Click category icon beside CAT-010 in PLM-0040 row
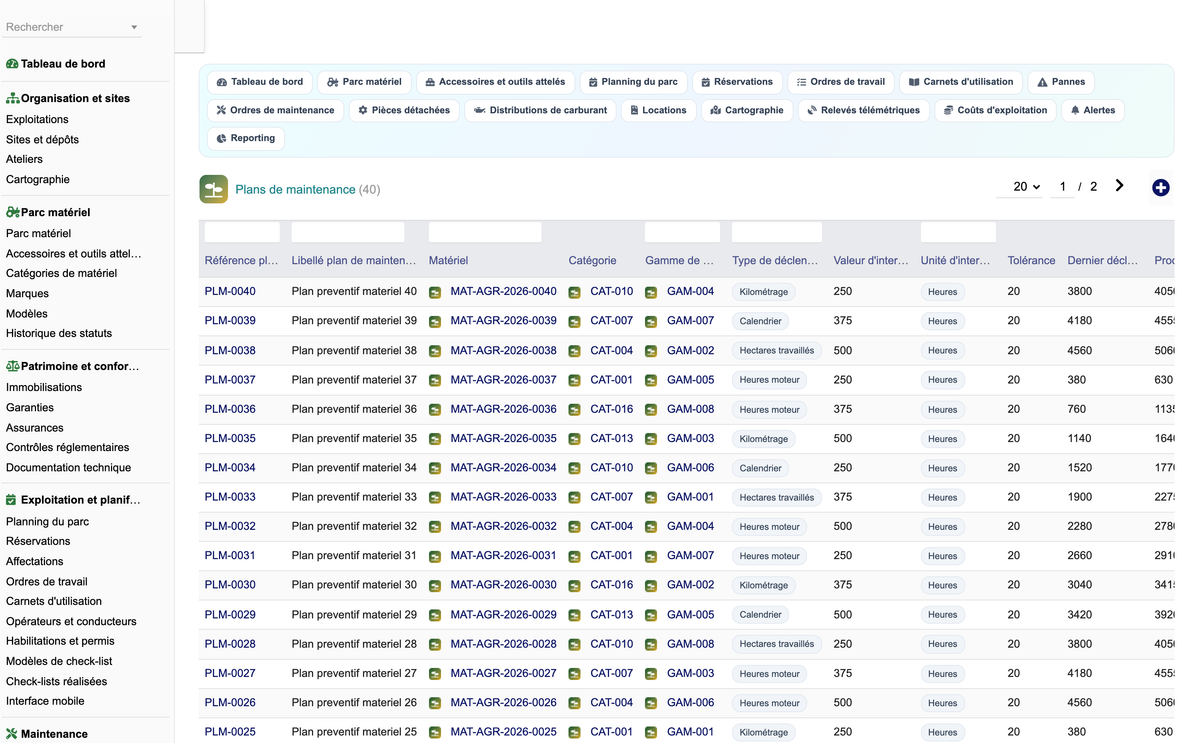This screenshot has width=1200, height=743. [575, 292]
